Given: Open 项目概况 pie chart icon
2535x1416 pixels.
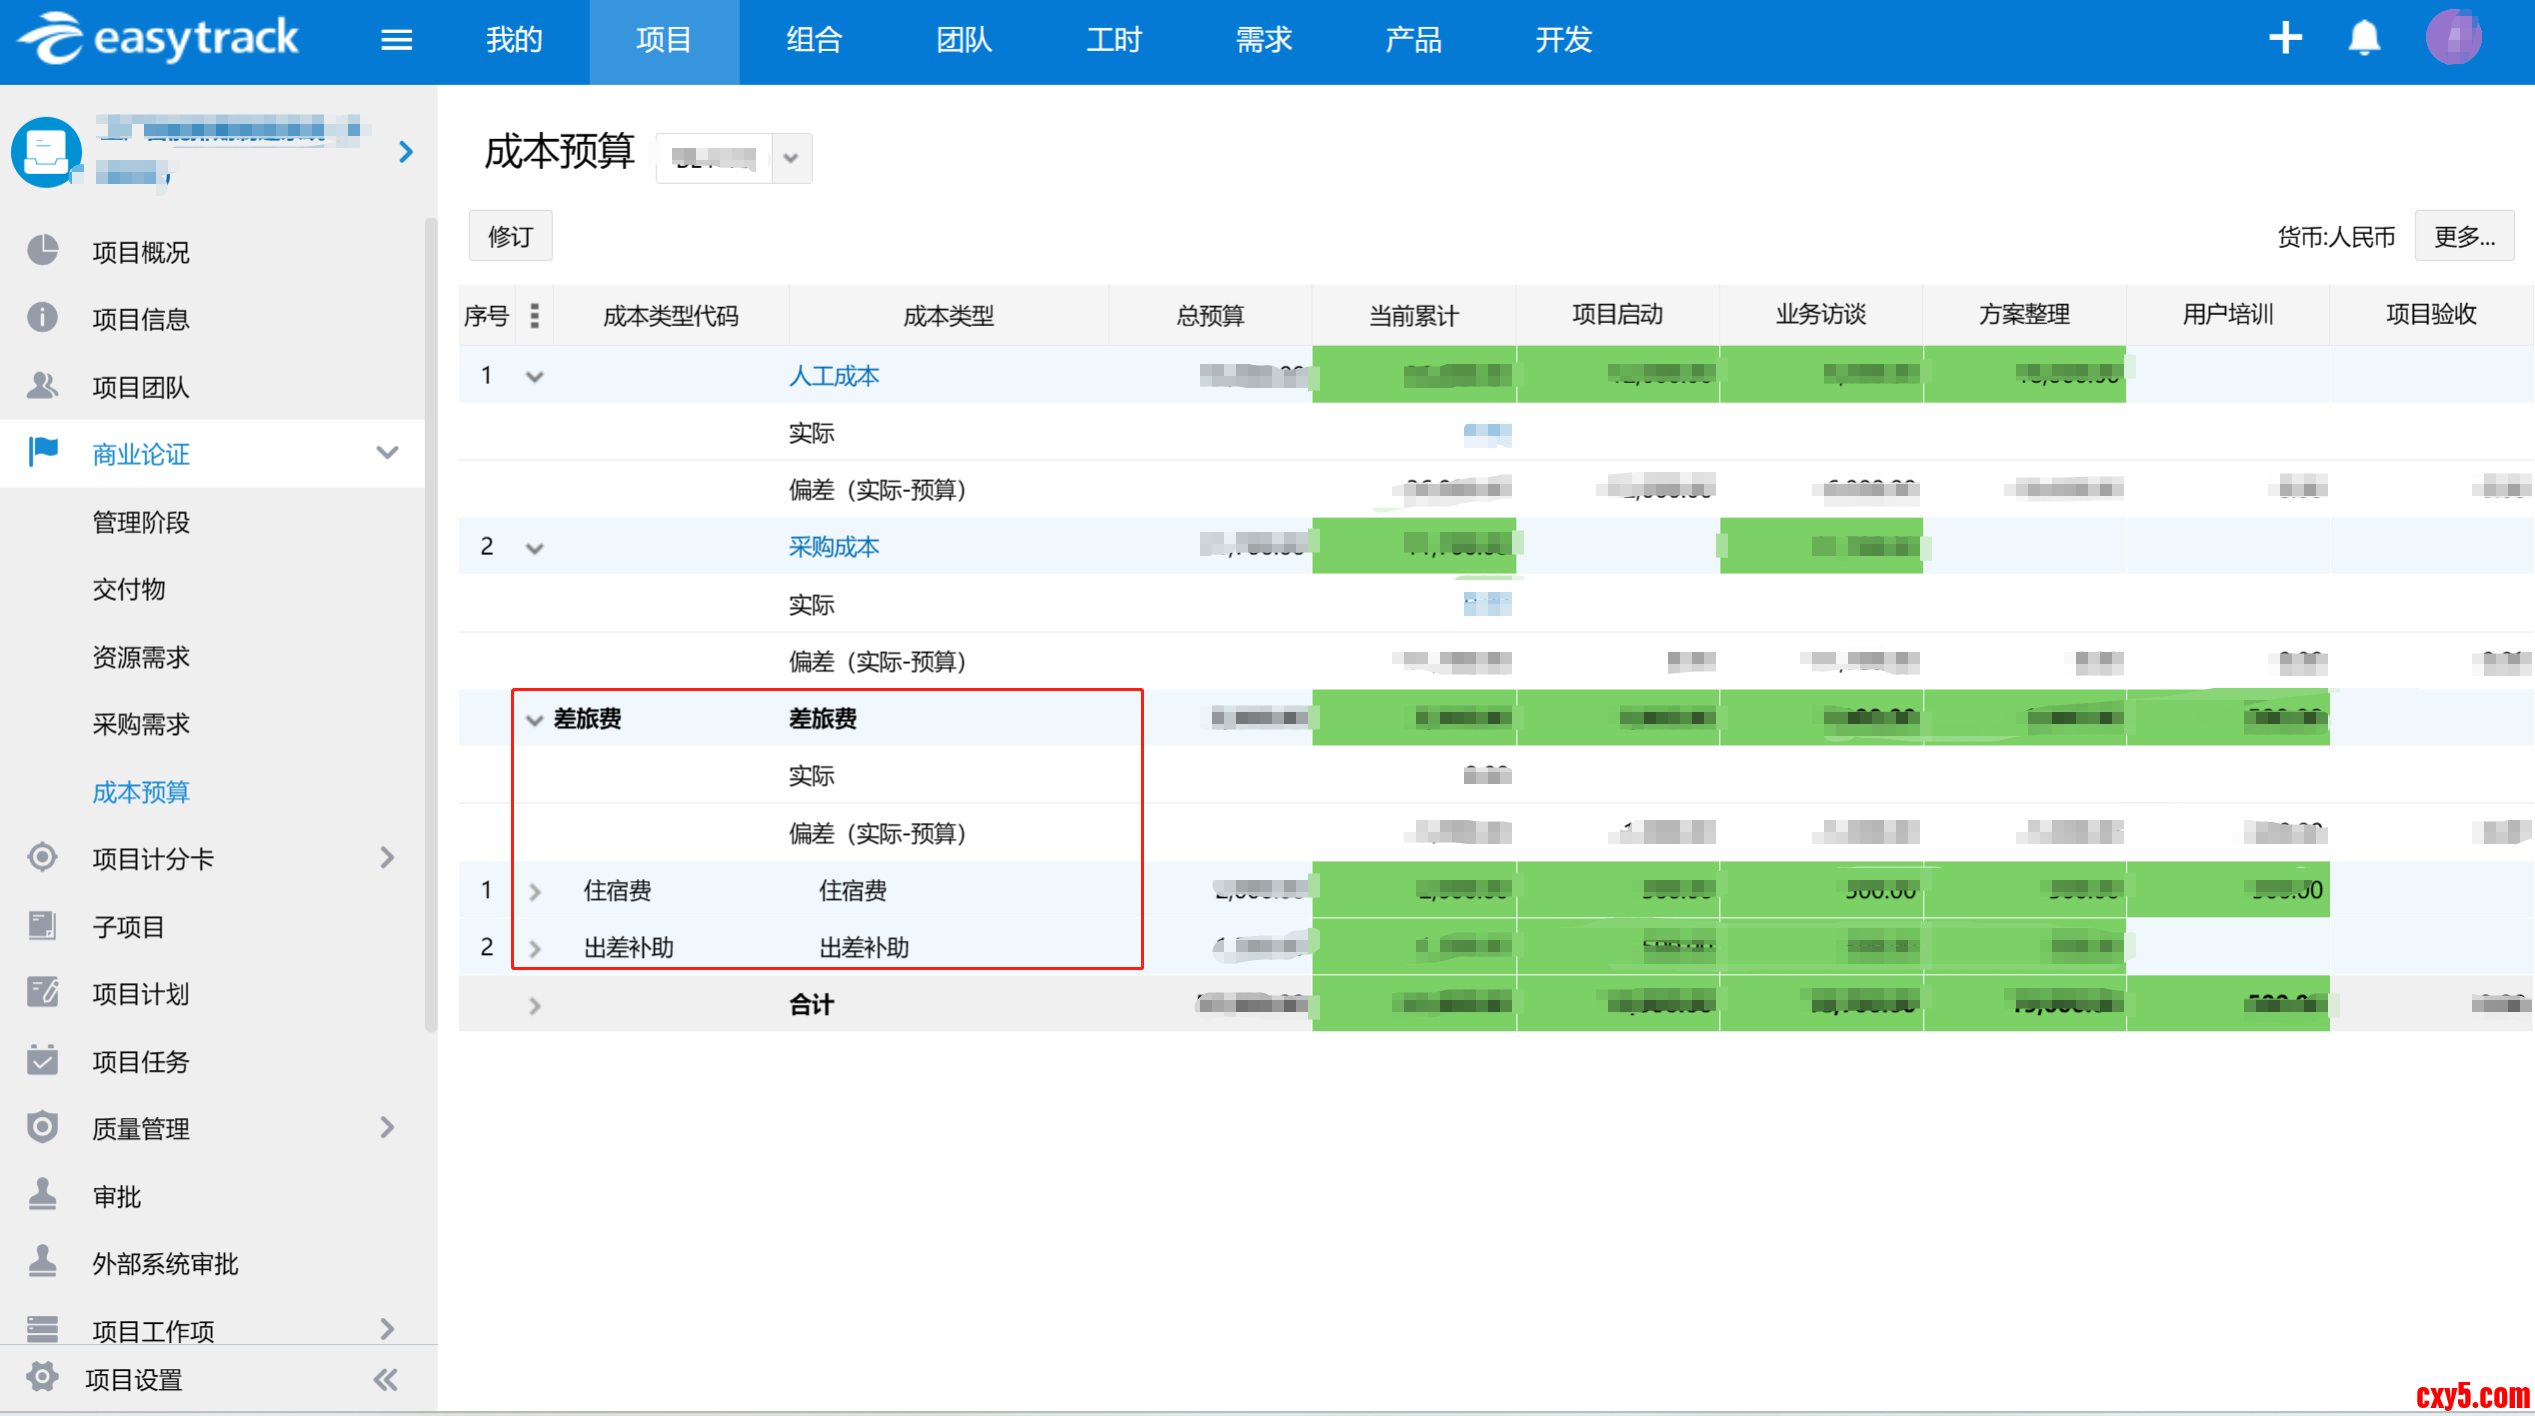Looking at the screenshot, I should (42, 250).
